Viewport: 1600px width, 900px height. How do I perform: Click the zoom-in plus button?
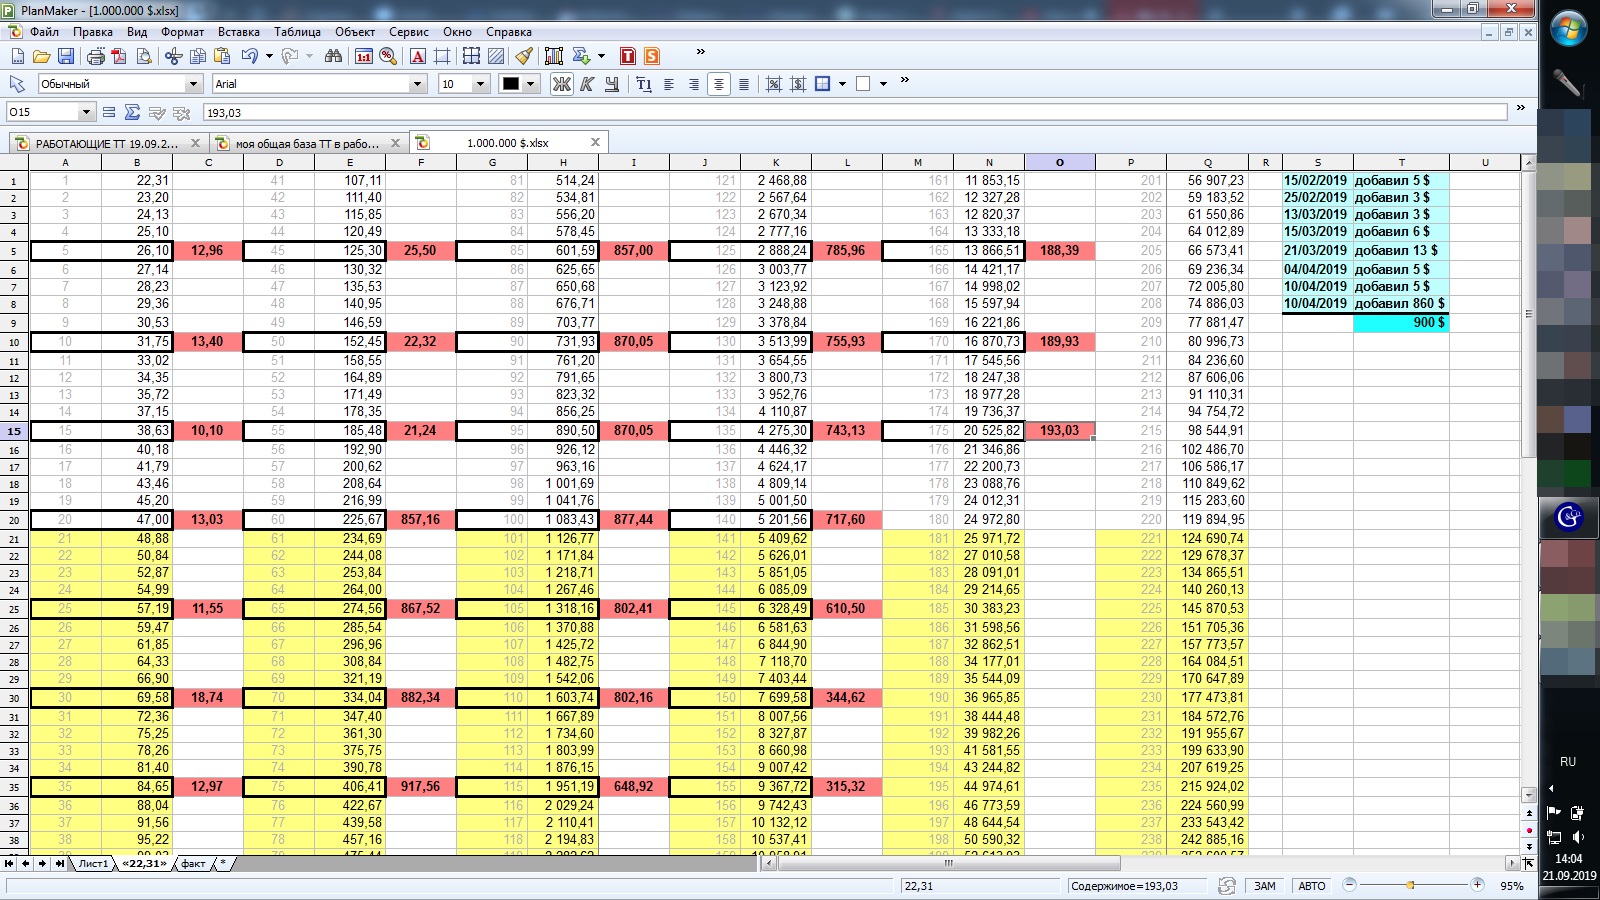[x=1477, y=885]
